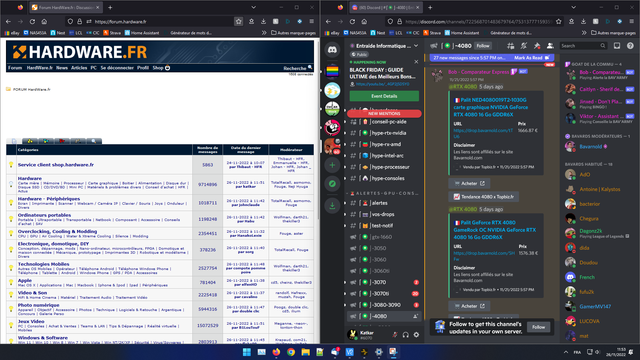This screenshot has width=640, height=360.
Task: Click bookmark star in hardware.fr window
Action: click(238, 22)
